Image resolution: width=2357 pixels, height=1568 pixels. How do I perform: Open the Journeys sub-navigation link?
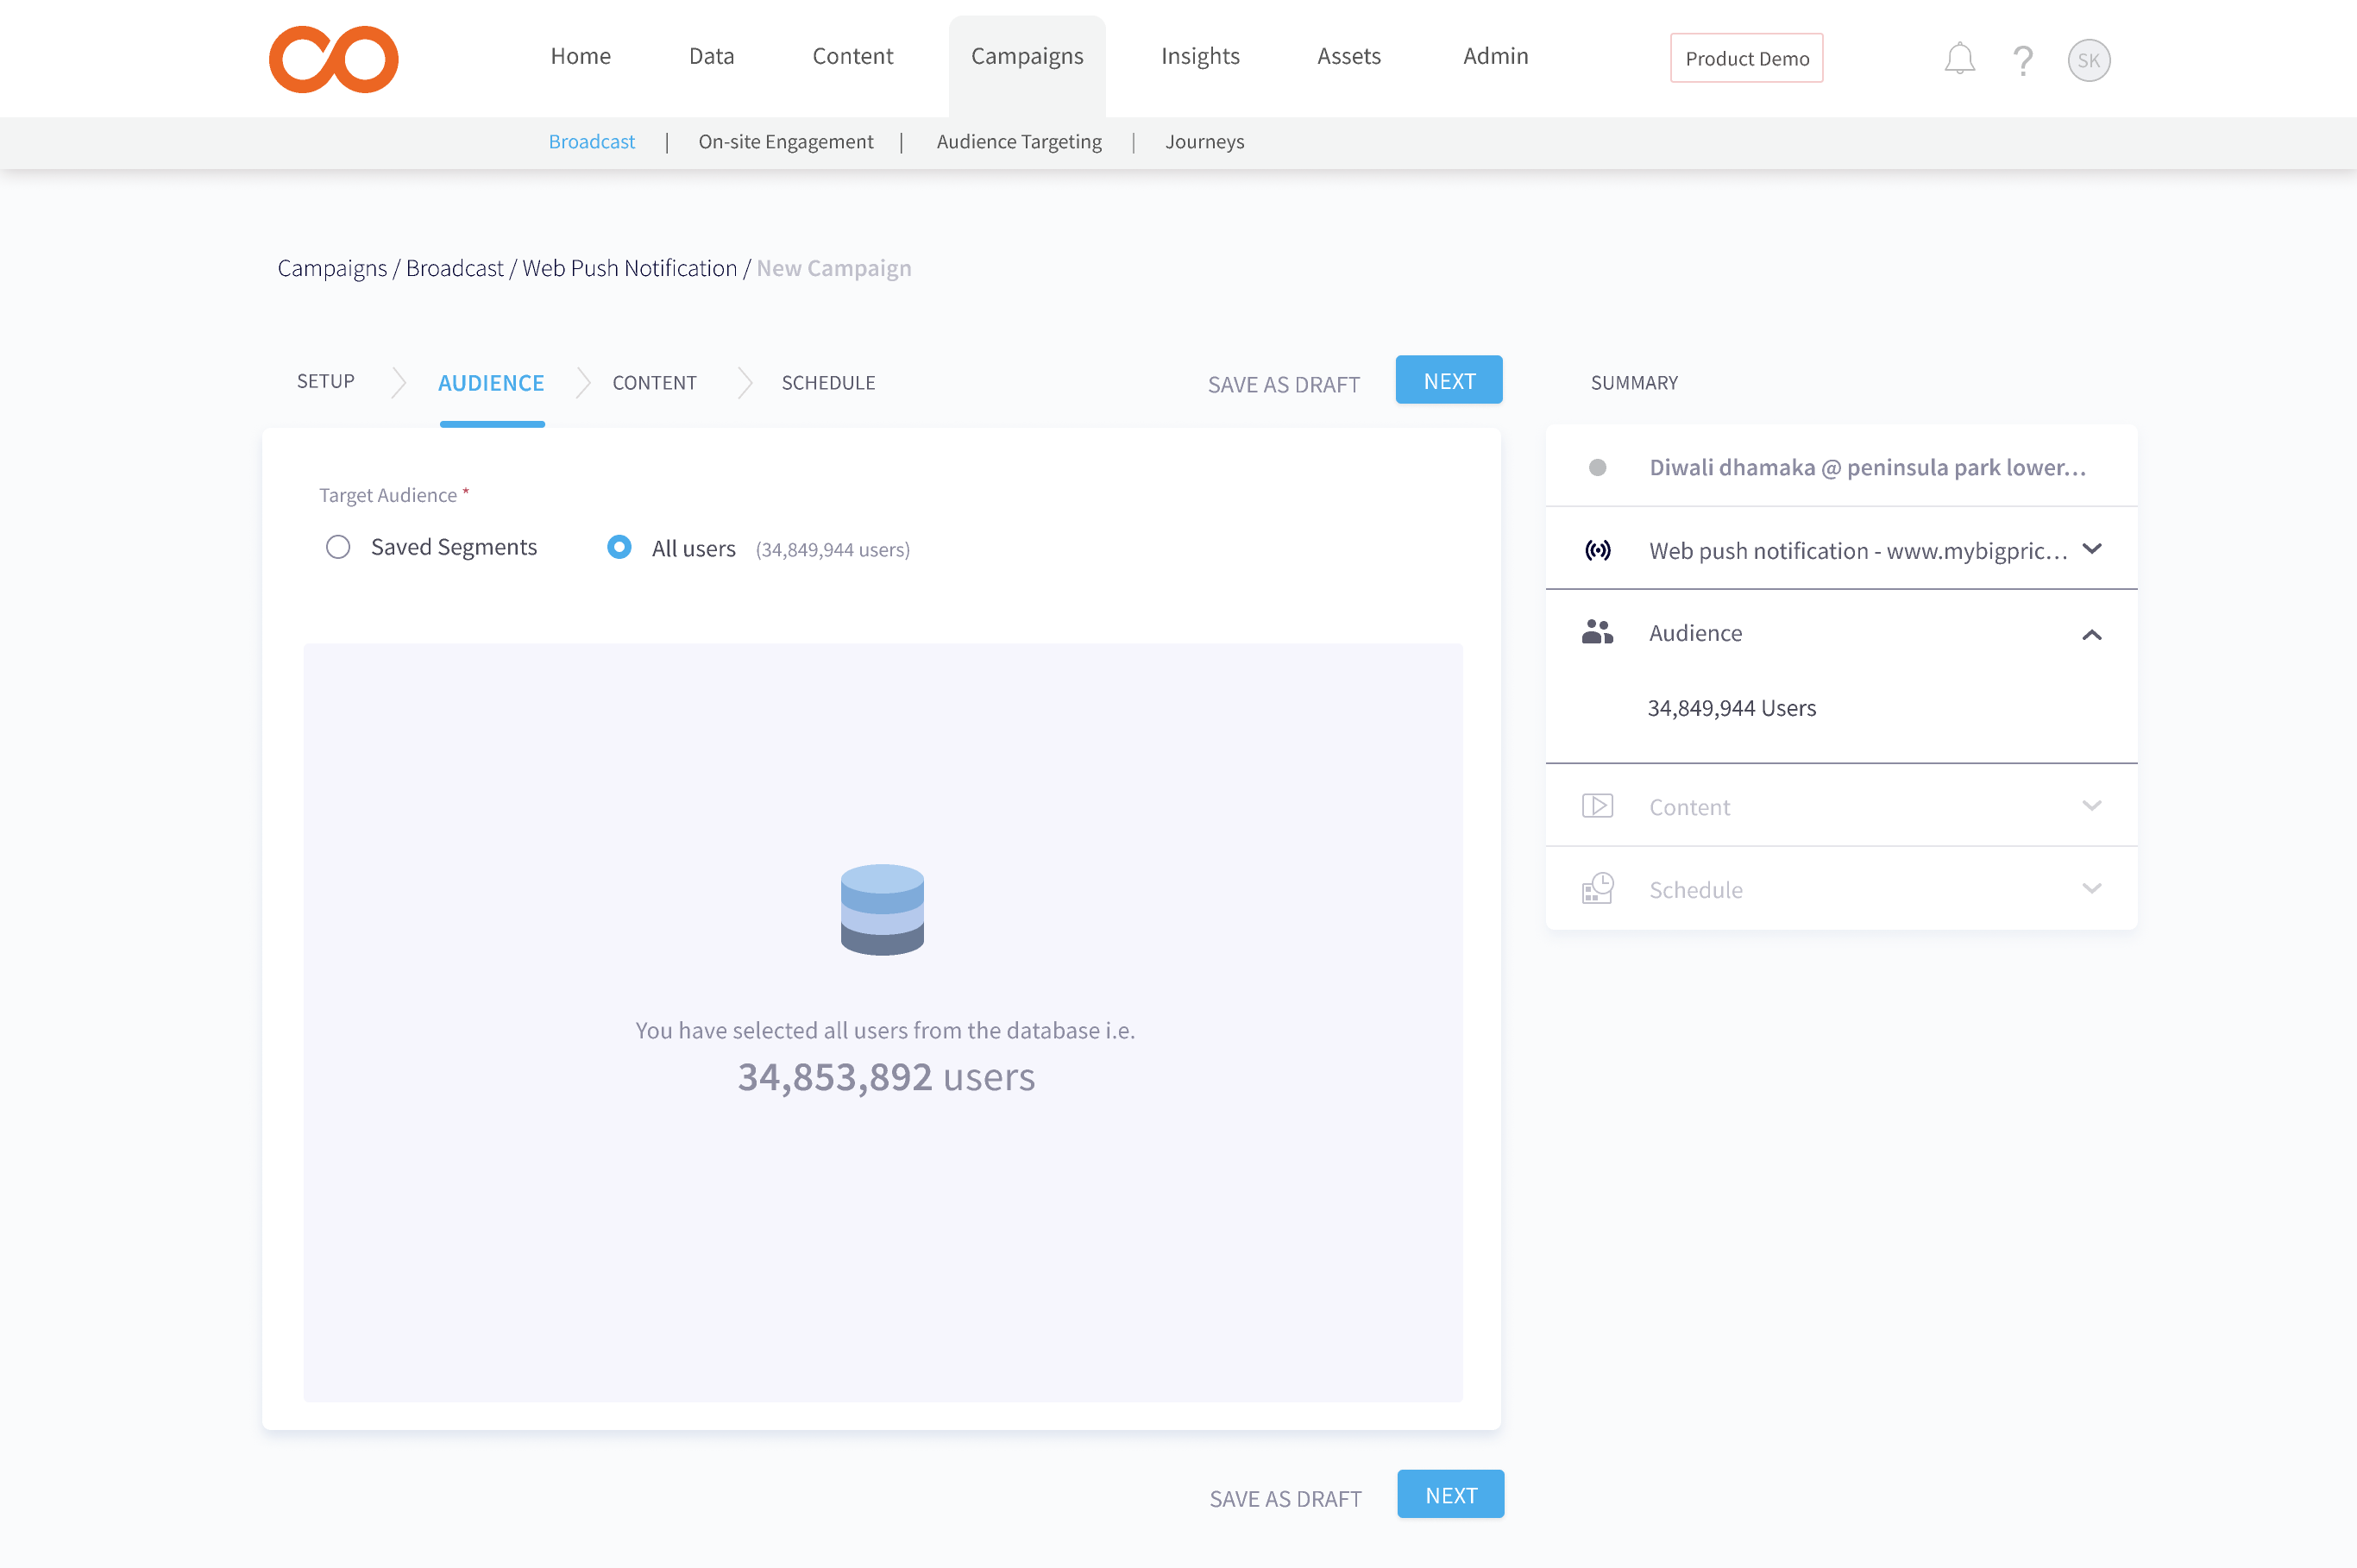(x=1204, y=142)
